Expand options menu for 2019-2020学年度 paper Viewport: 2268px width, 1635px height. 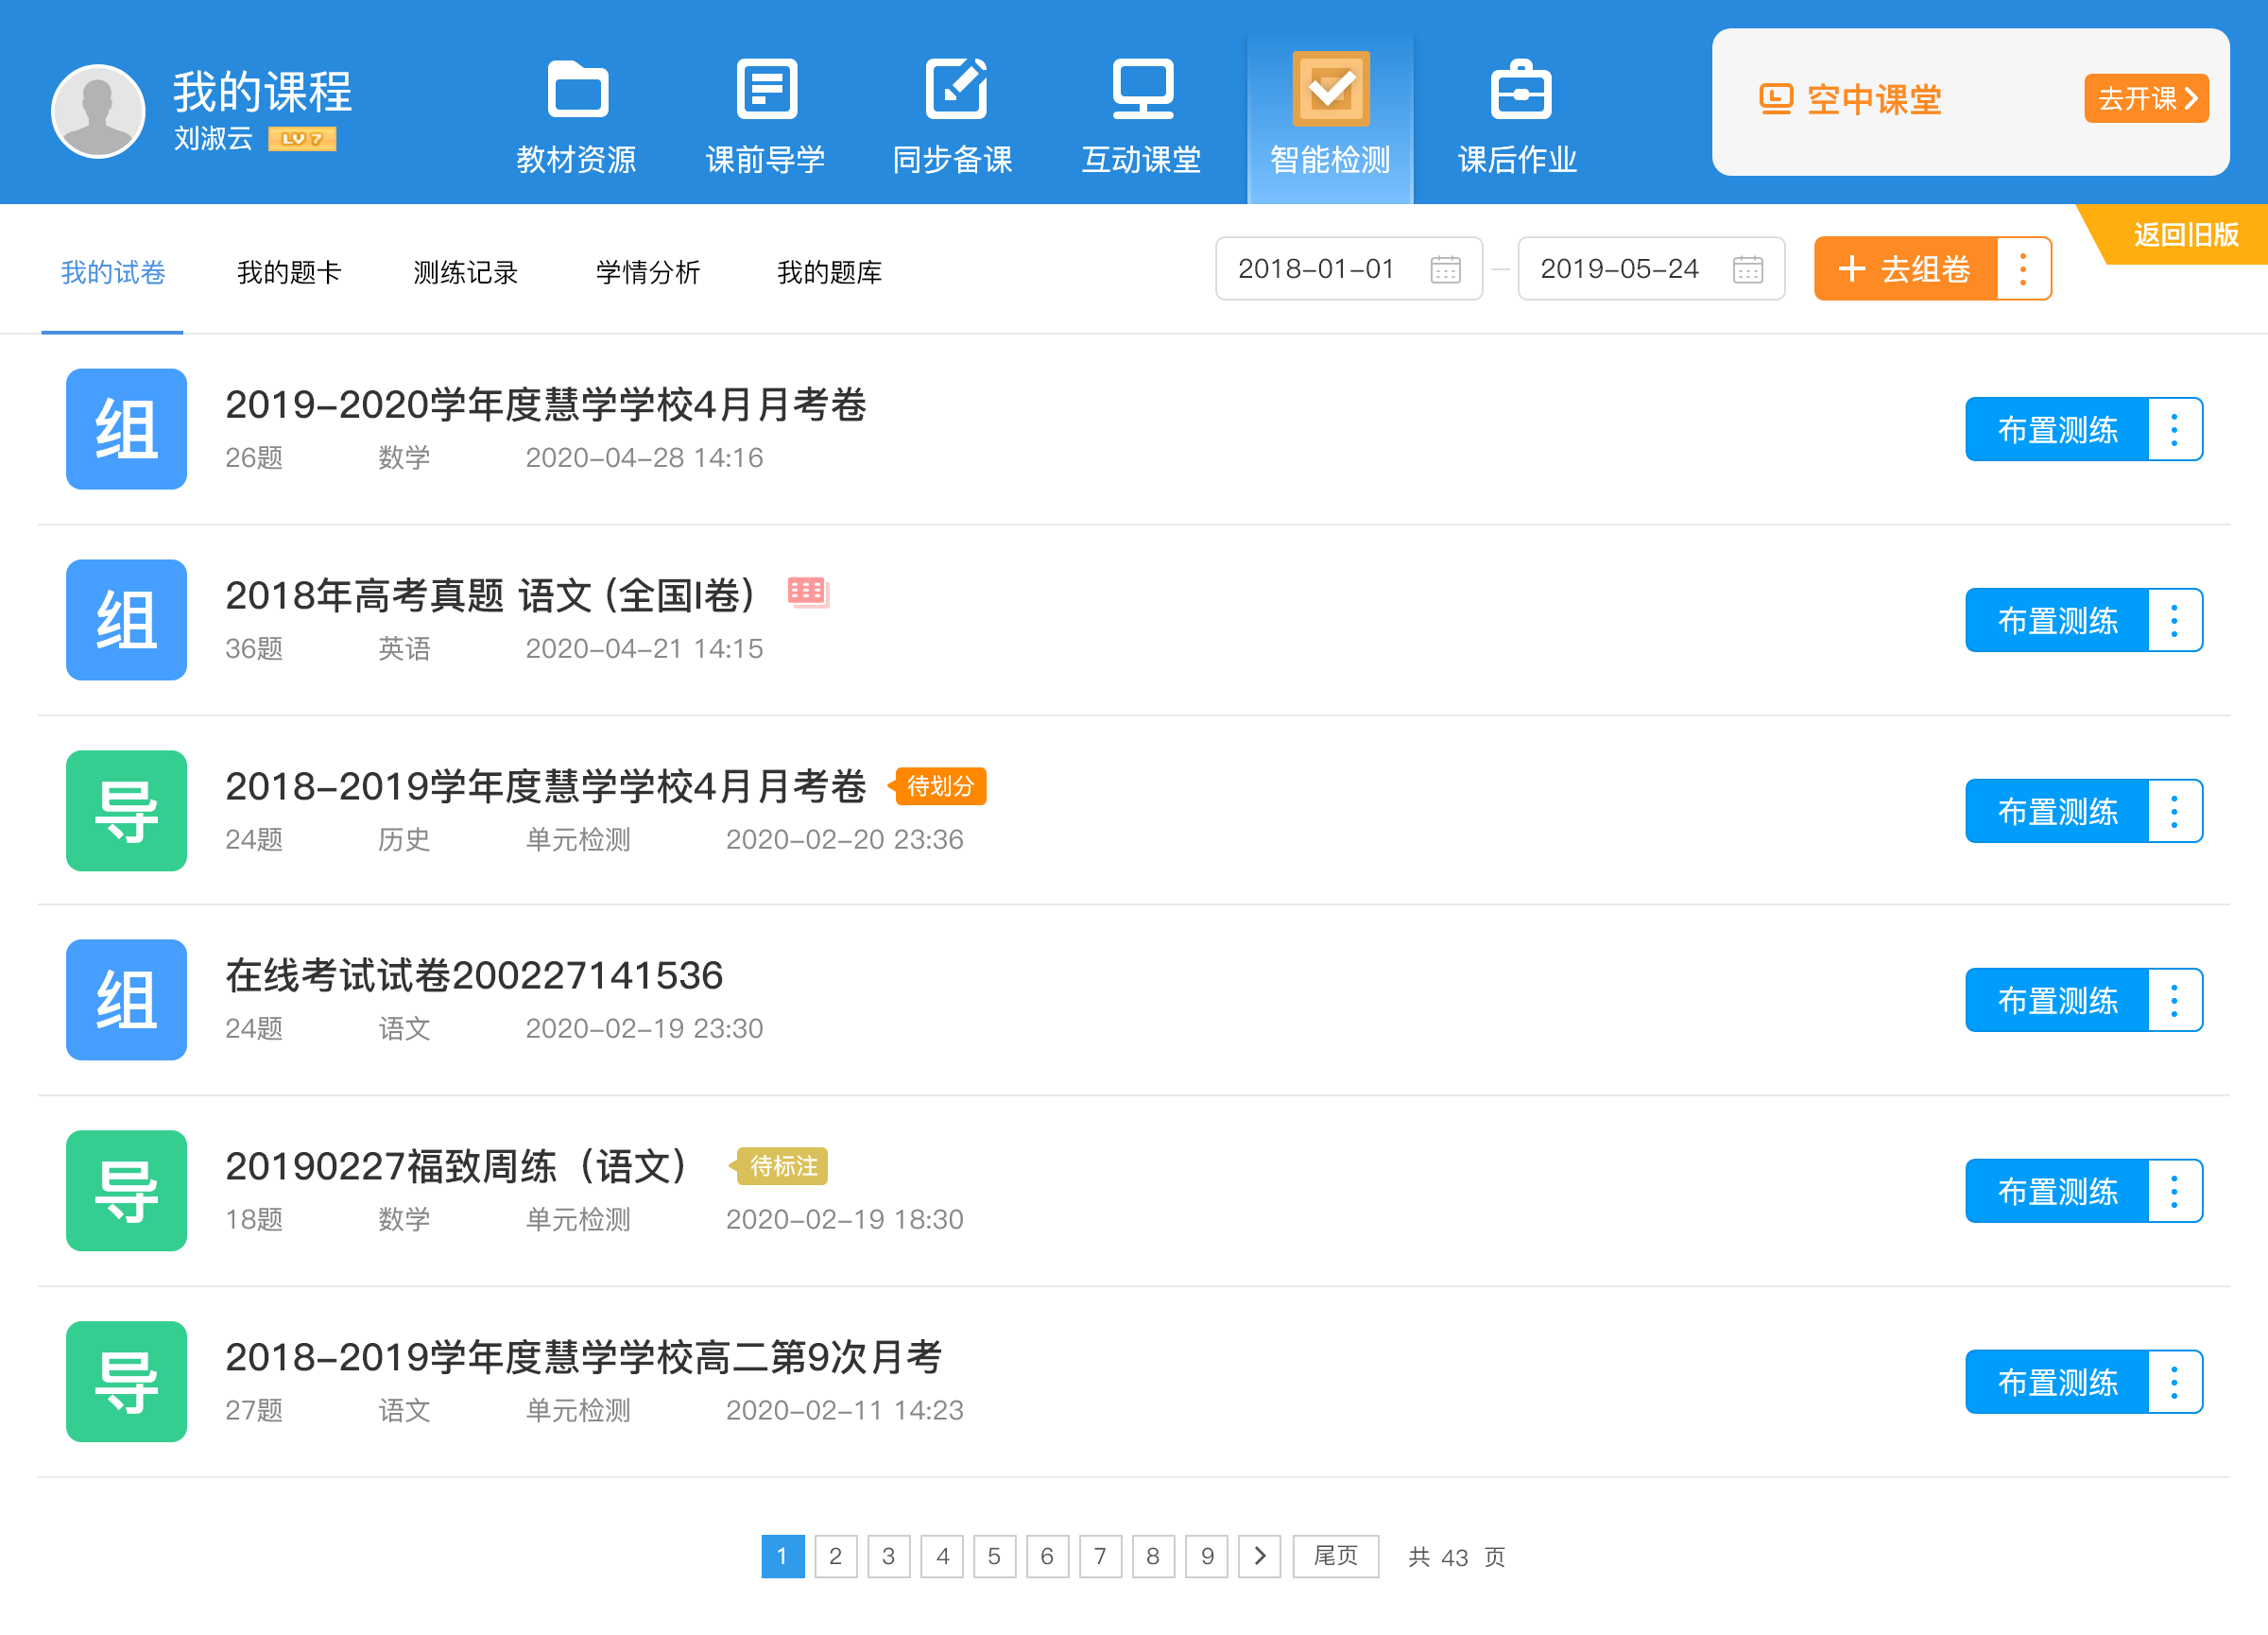click(2174, 430)
